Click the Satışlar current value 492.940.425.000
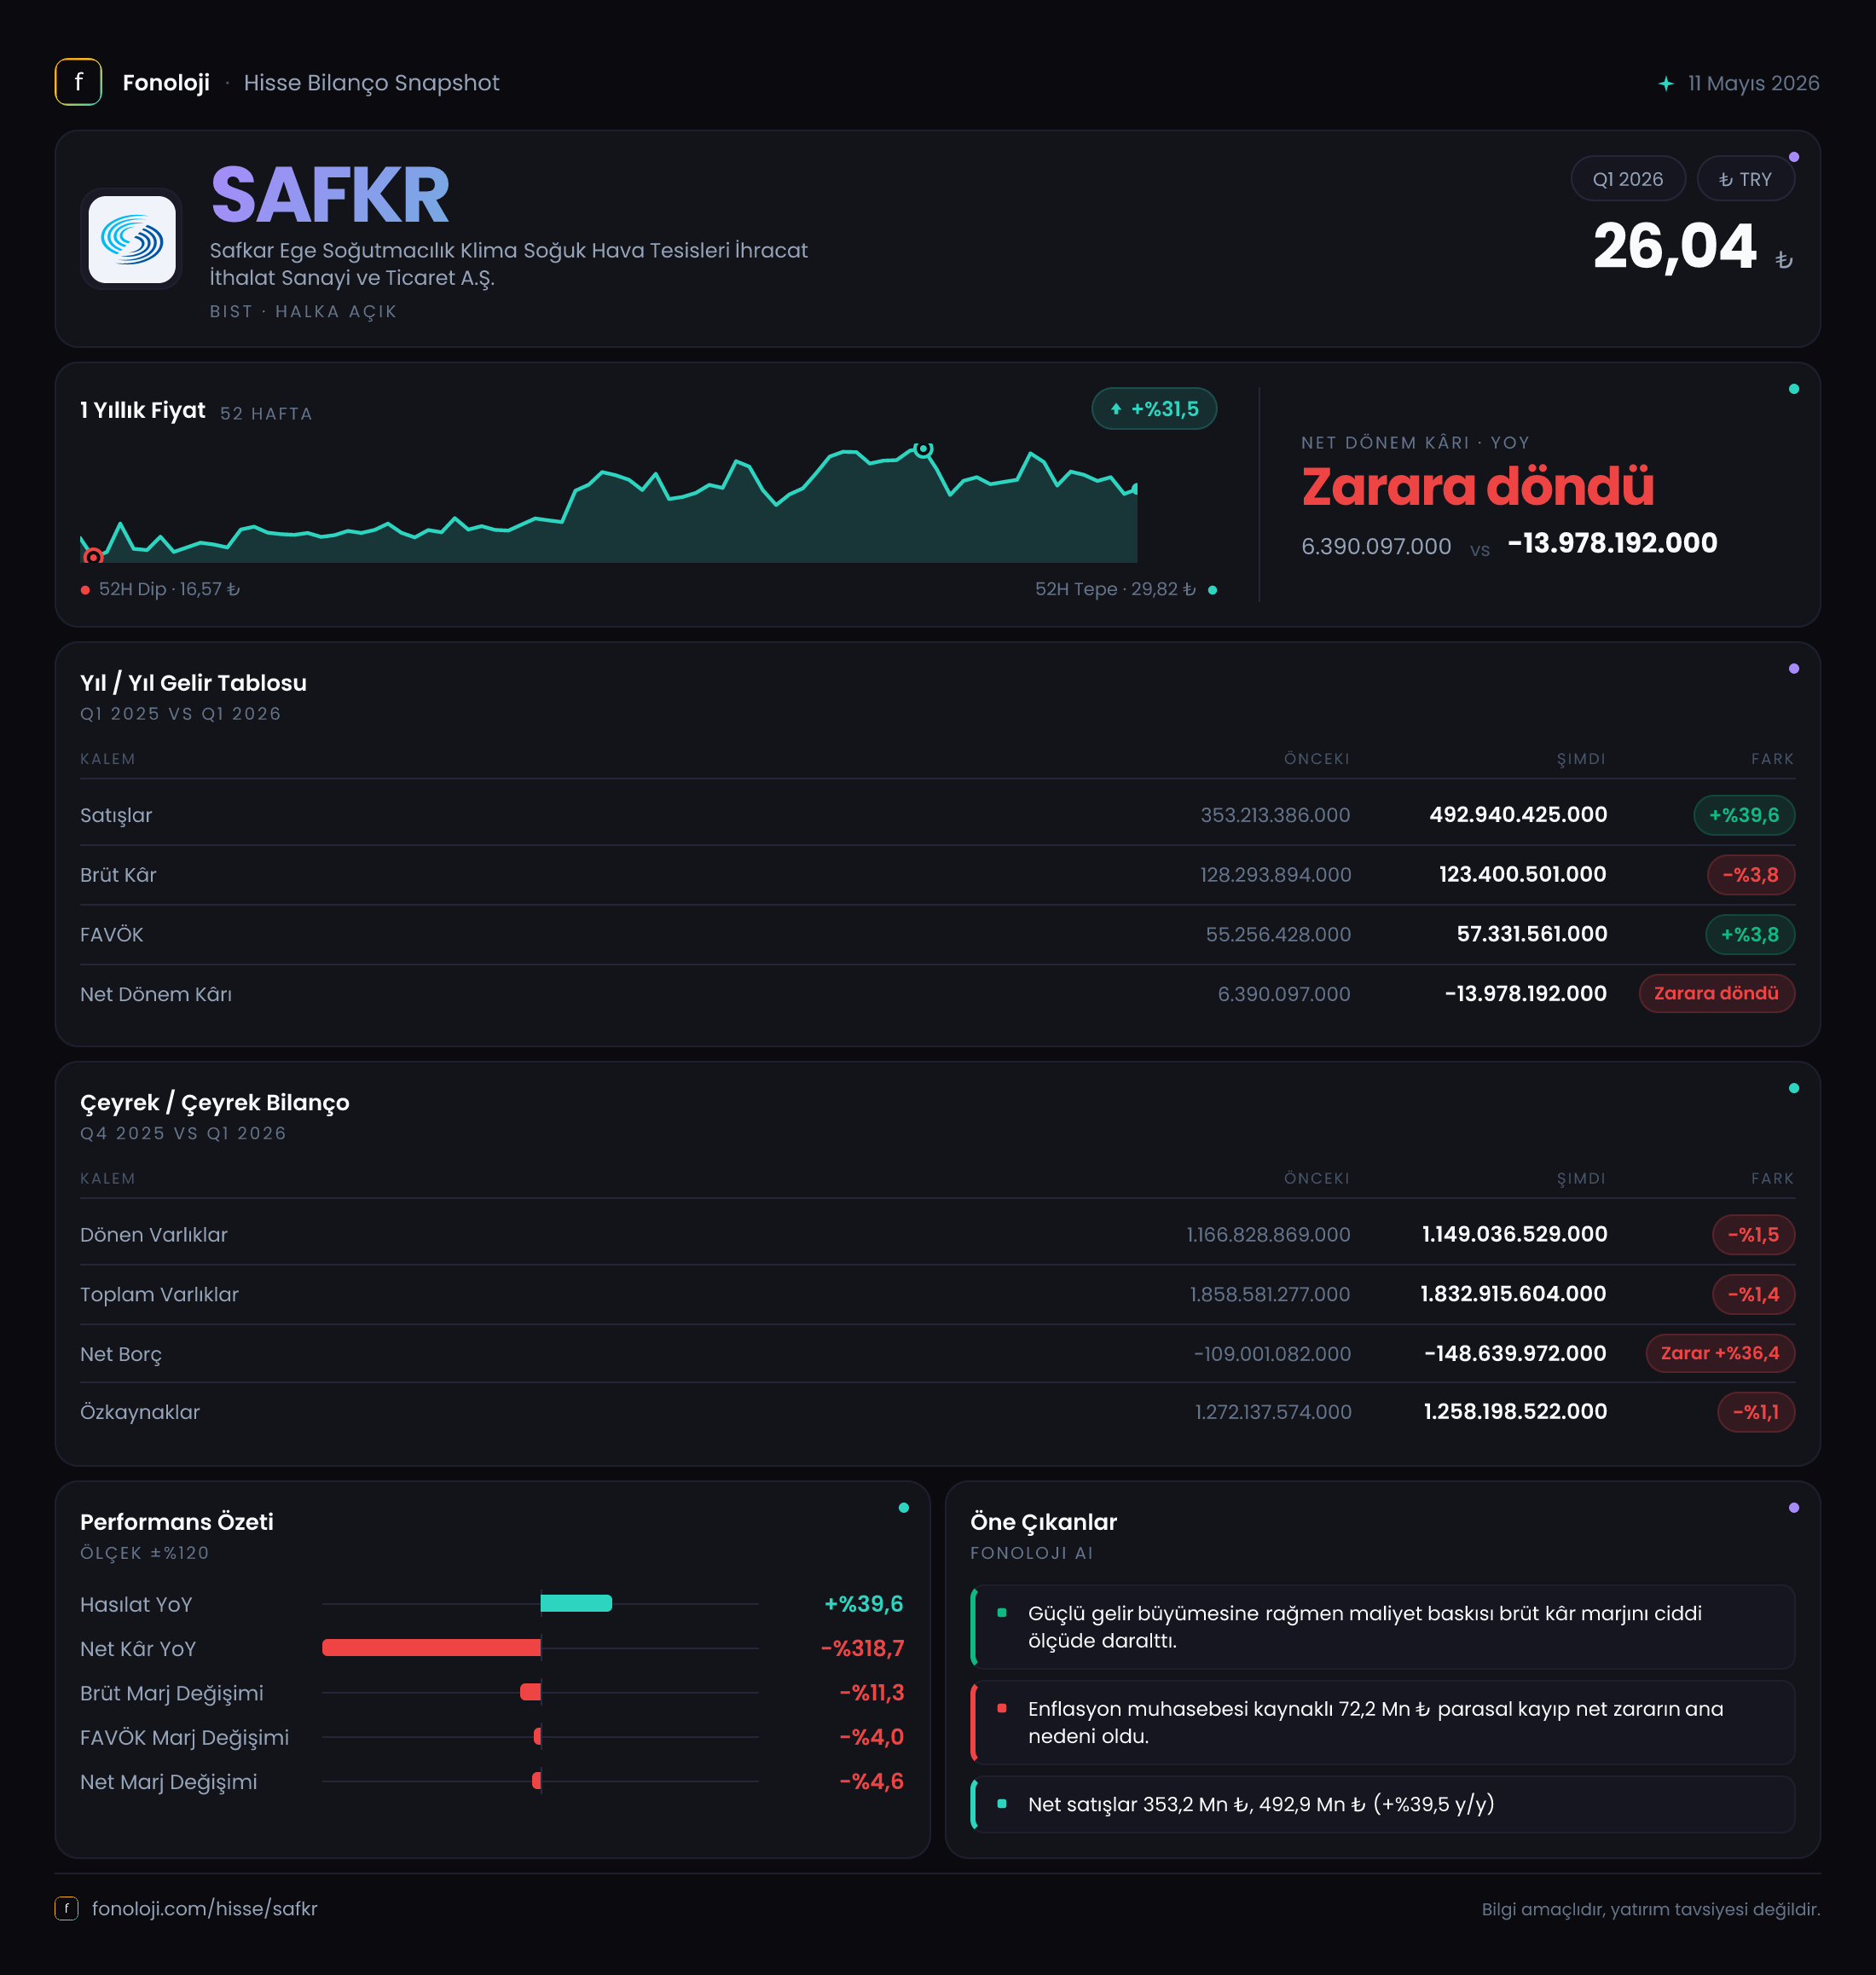Screen dimensions: 1876x1975 click(x=1518, y=815)
